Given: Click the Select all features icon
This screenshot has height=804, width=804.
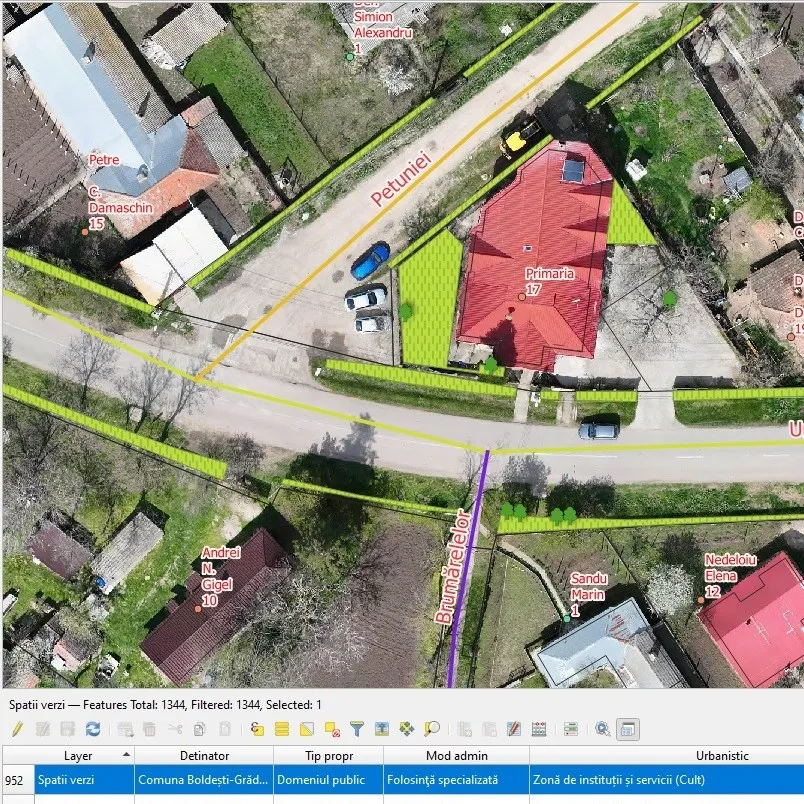Looking at the screenshot, I should (282, 729).
